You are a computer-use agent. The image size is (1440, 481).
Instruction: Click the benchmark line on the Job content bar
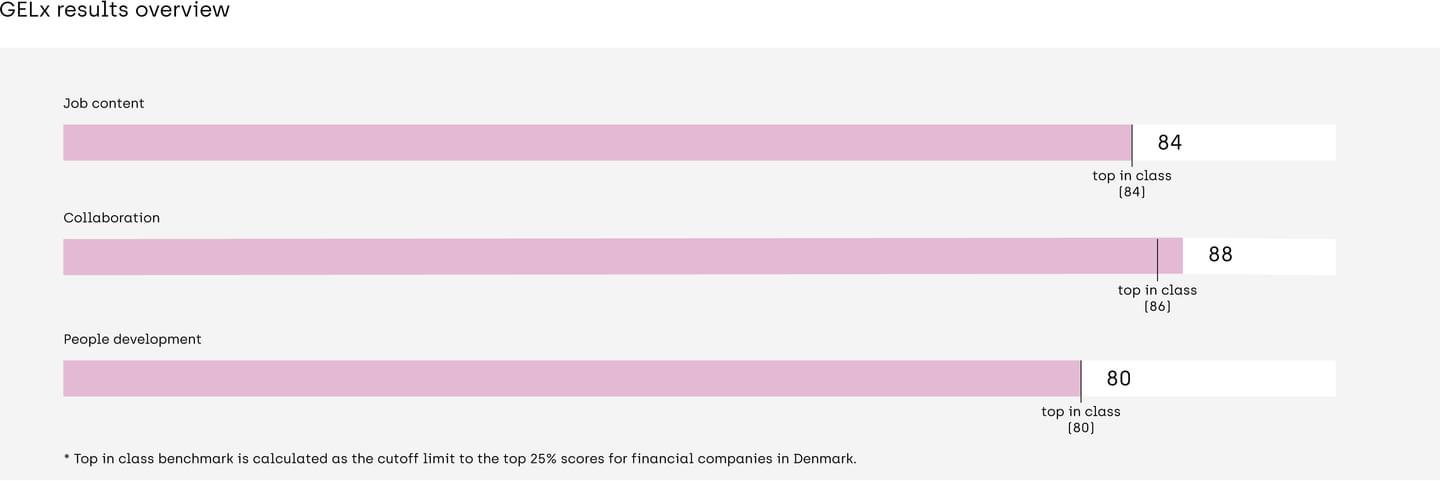pos(1132,145)
